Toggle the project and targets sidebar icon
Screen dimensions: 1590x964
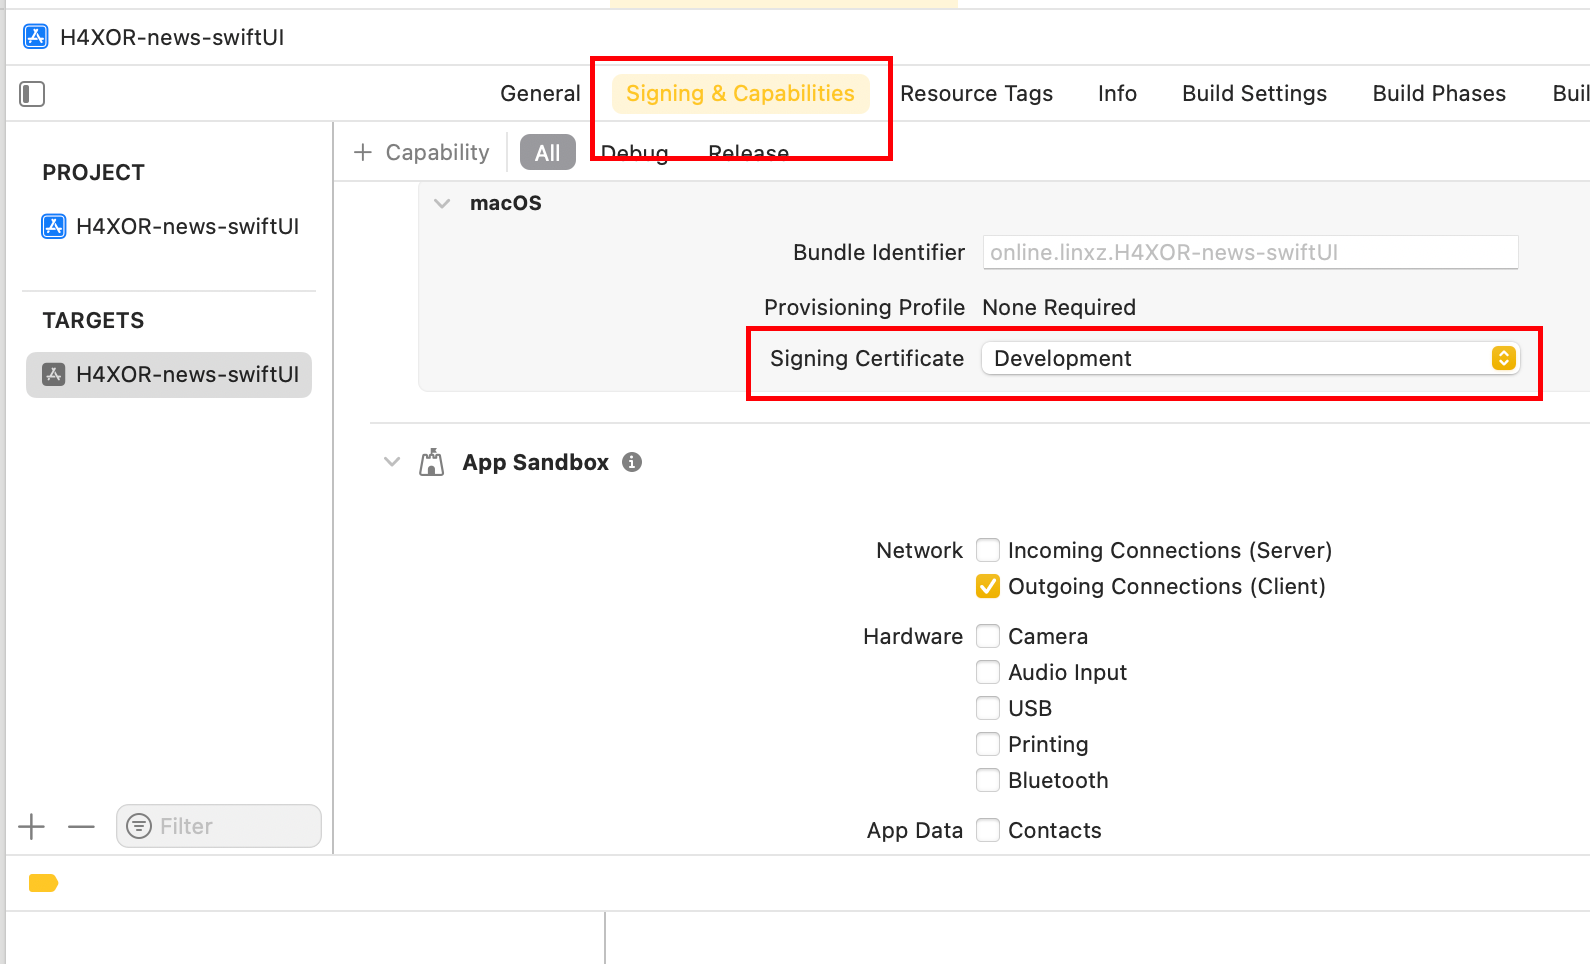click(x=32, y=94)
